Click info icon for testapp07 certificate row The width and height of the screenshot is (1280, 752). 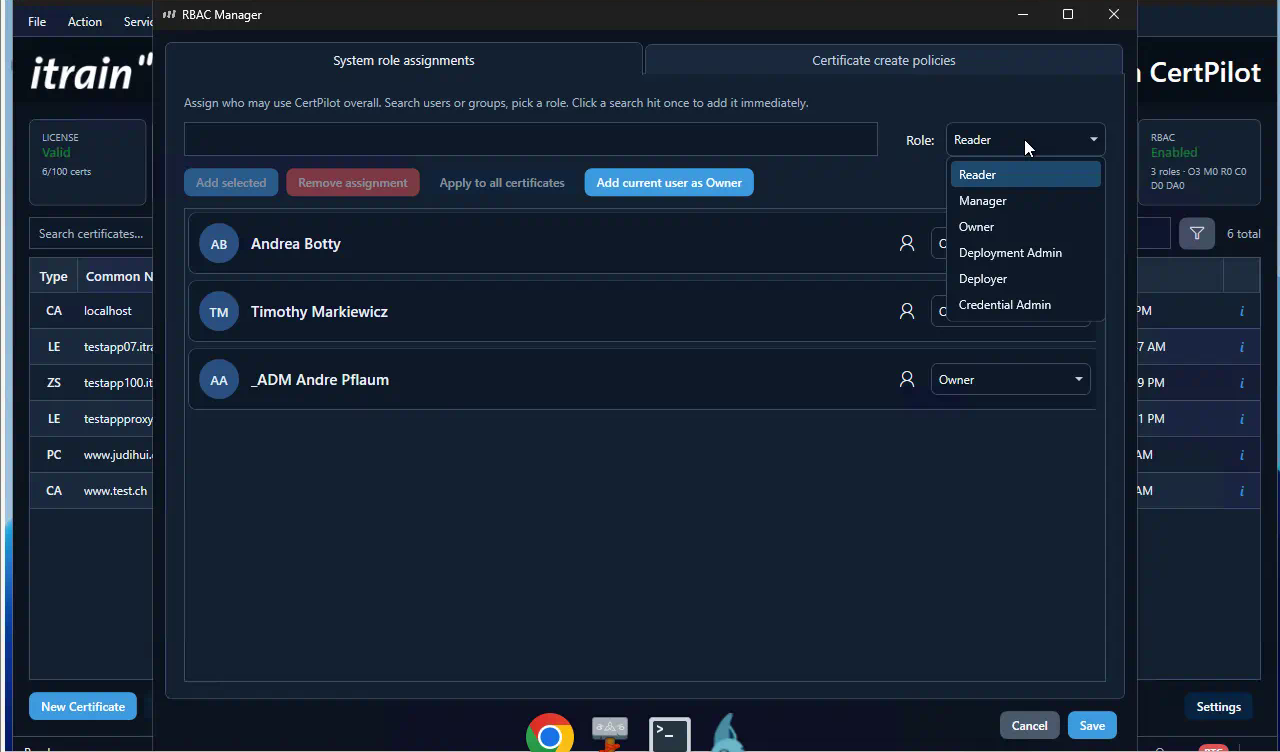pos(1242,347)
